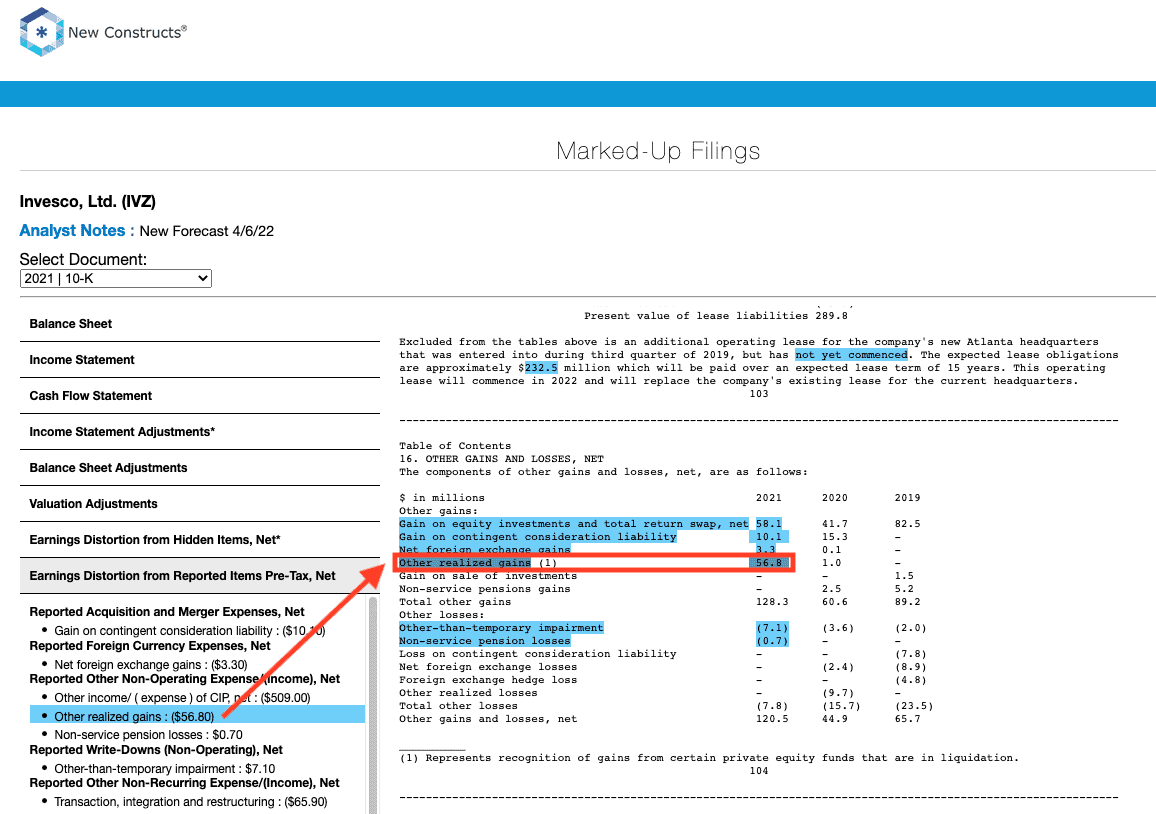Screen dimensions: 1156x814
Task: Click 'Reported Foreign Currency Expenses, Net' heading
Action: [x=150, y=646]
